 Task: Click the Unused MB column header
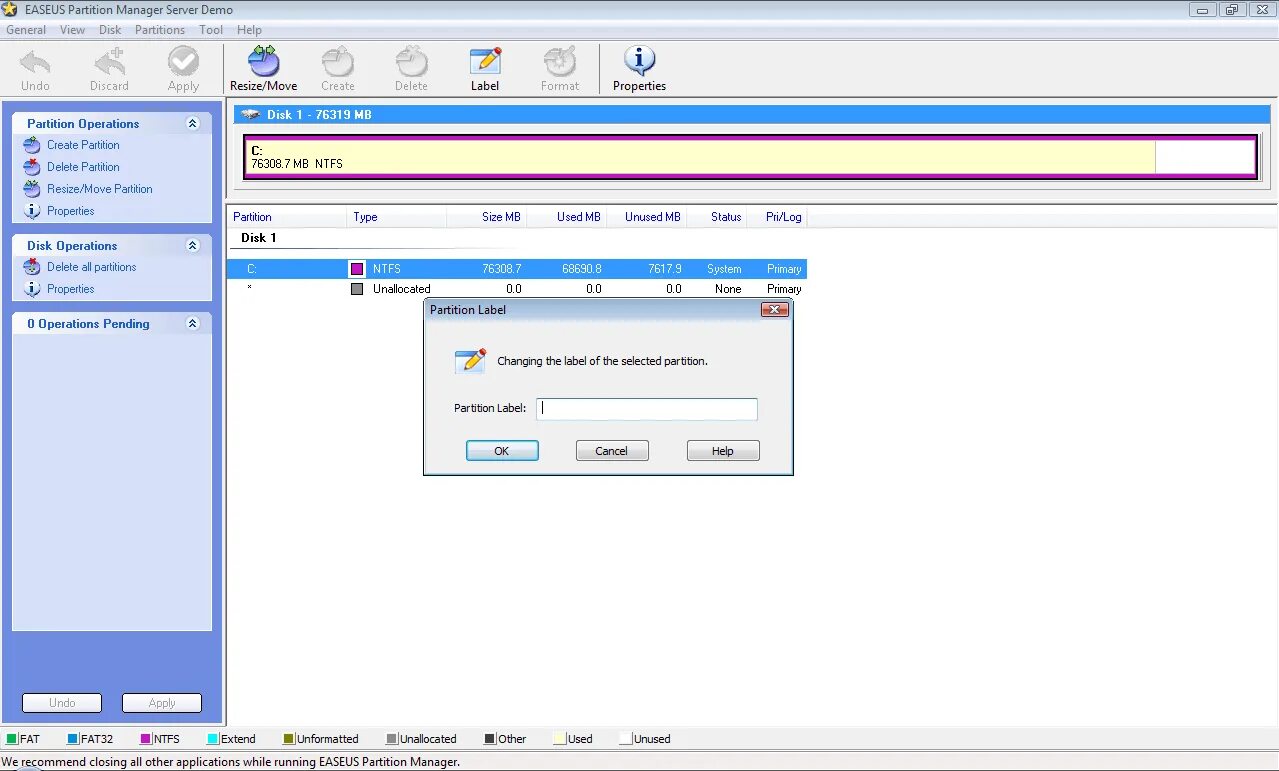(647, 217)
